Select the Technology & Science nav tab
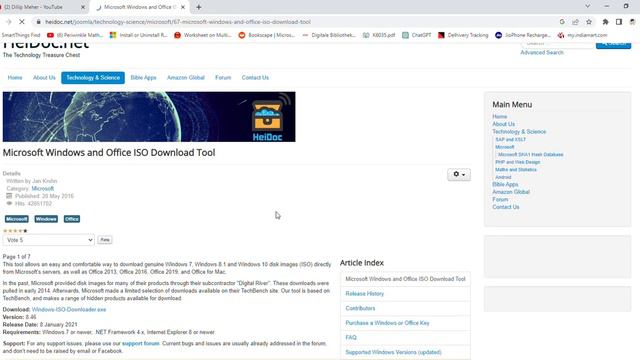Viewport: 640px width, 360px height. click(x=93, y=78)
